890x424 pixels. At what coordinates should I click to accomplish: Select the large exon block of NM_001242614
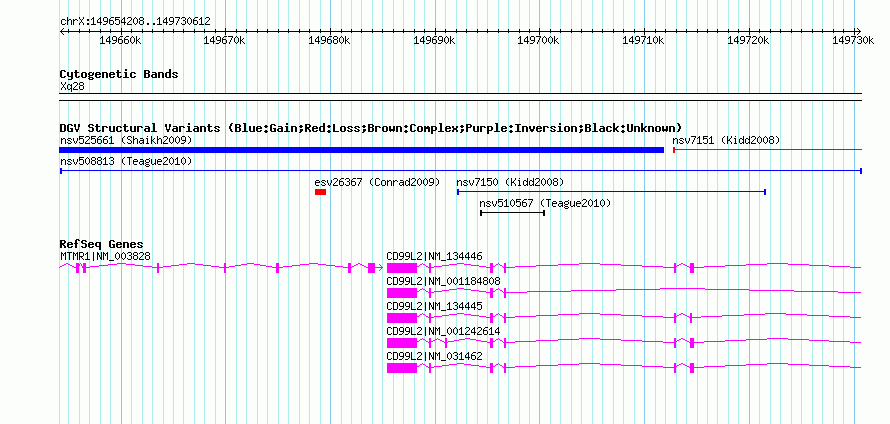point(402,343)
